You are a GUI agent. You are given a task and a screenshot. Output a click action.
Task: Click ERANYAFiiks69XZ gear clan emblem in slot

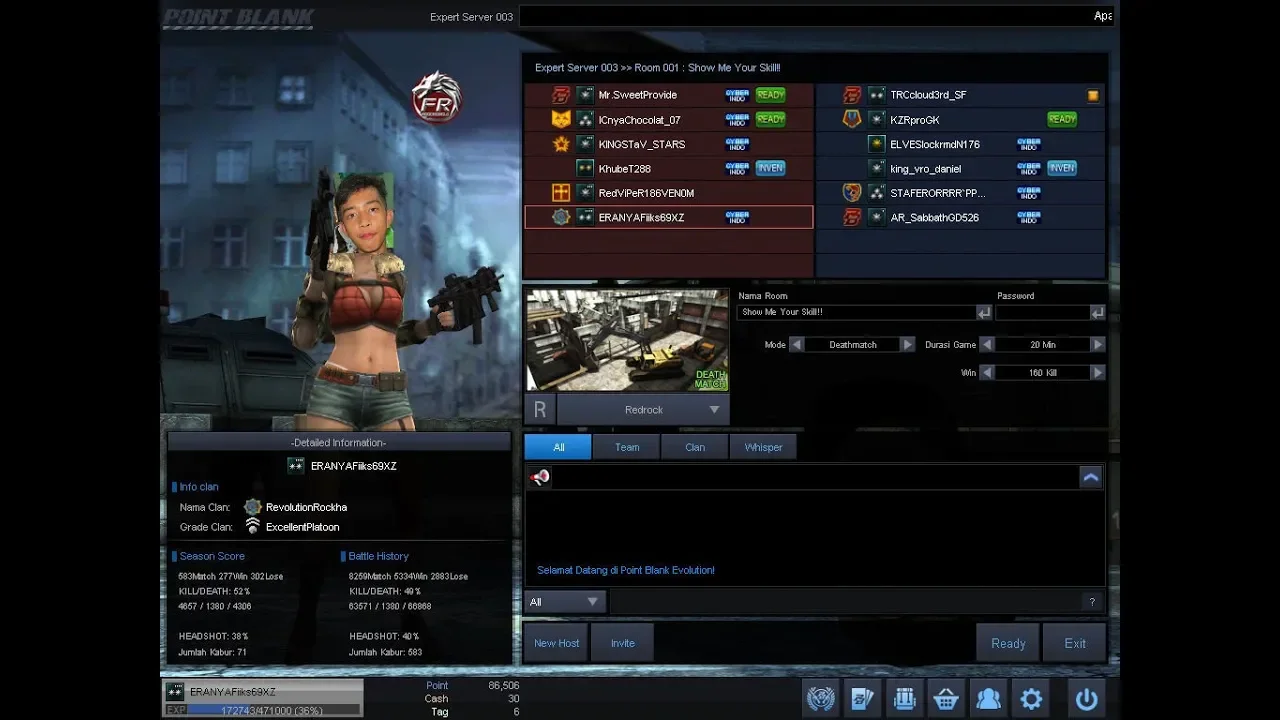point(561,217)
